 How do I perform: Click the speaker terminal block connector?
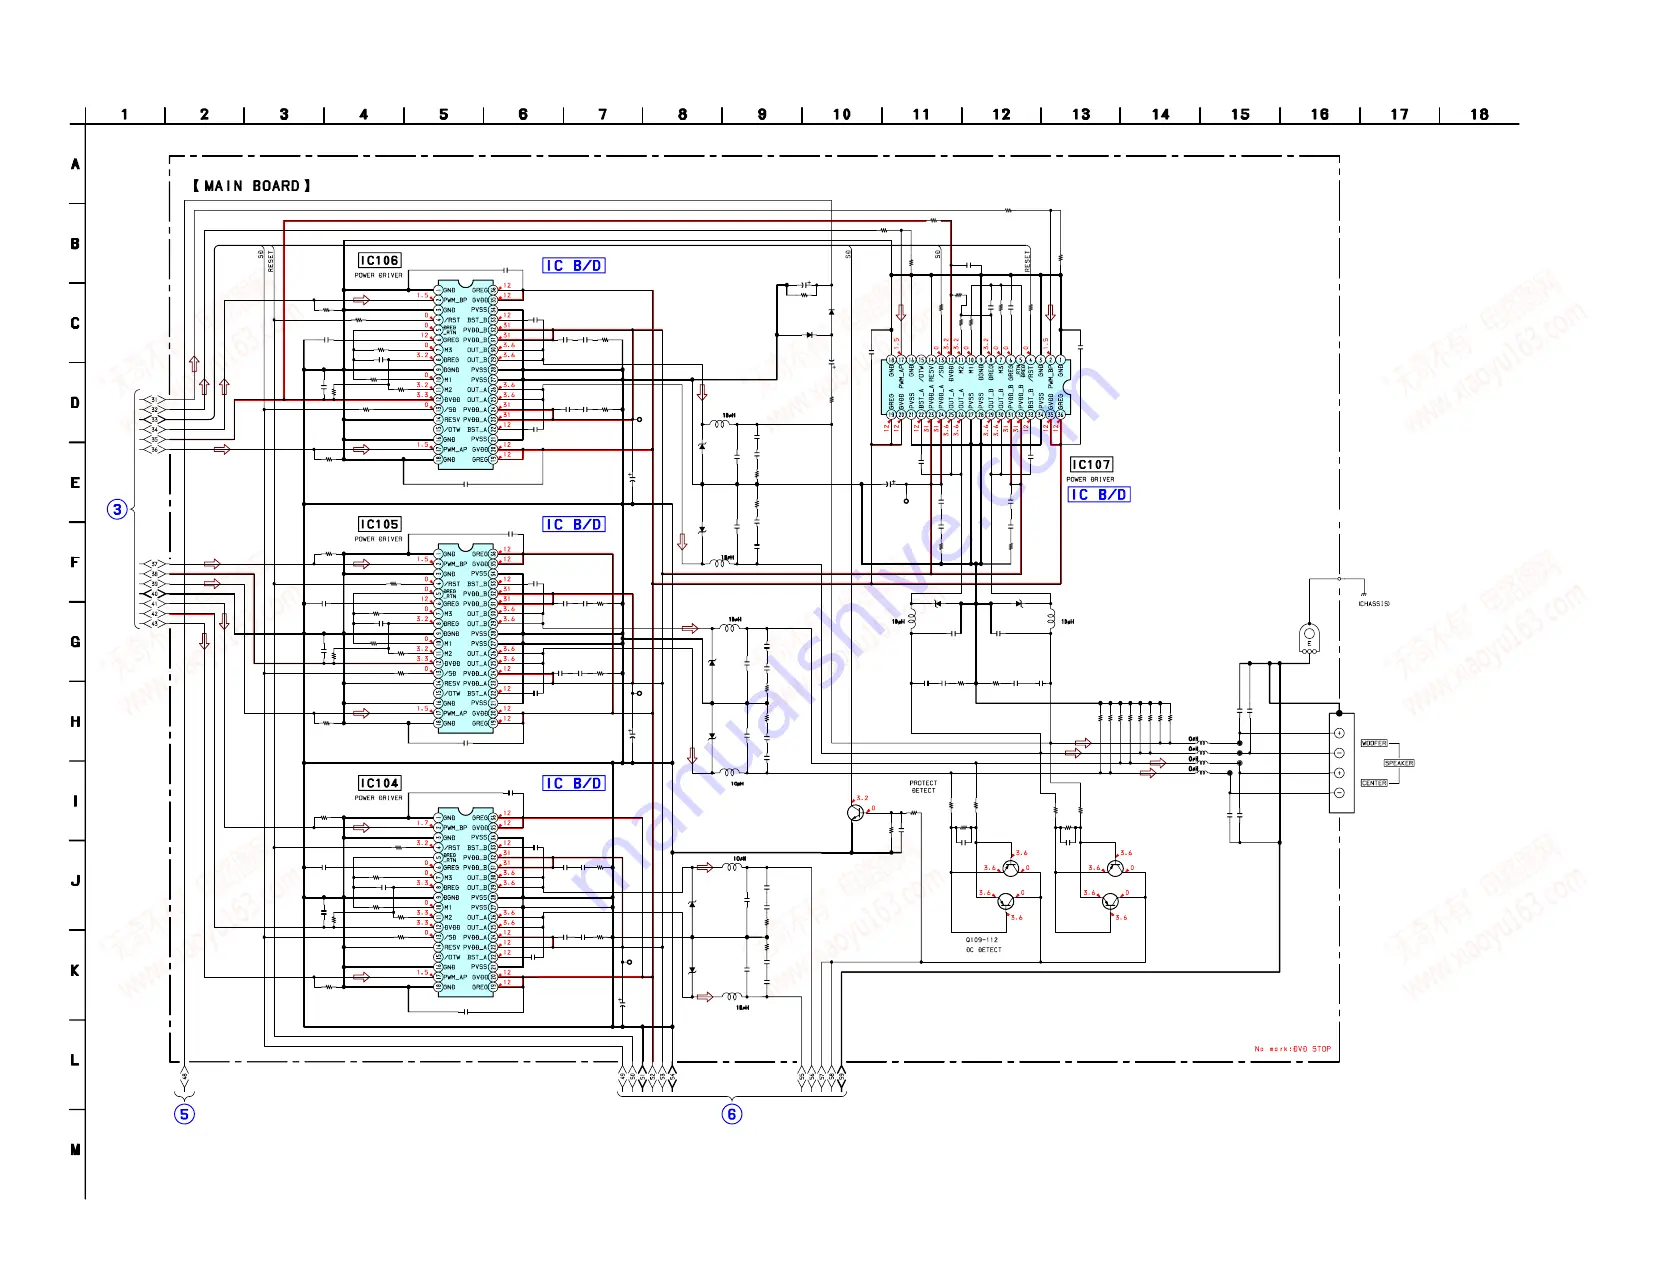click(x=1341, y=763)
